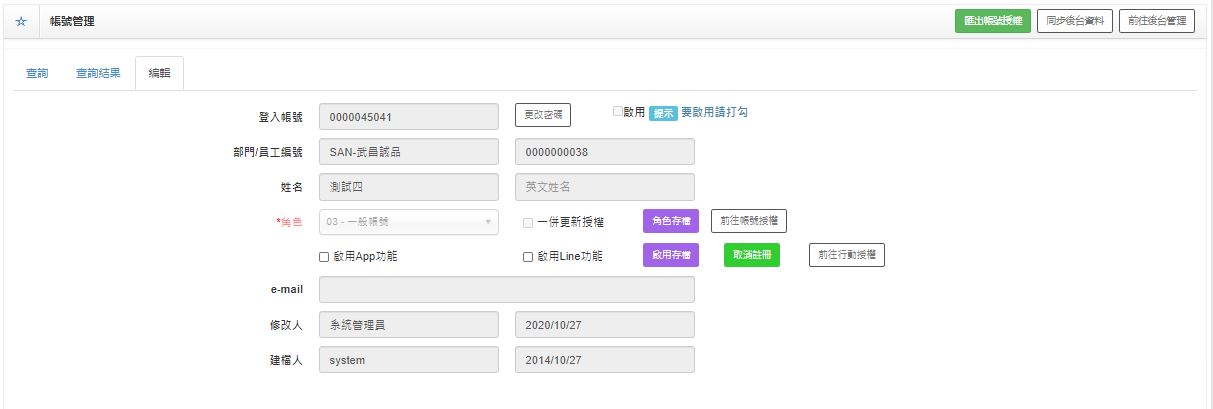1213x409 pixels.
Task: Click the green 取消註冊 button
Action: 752,255
